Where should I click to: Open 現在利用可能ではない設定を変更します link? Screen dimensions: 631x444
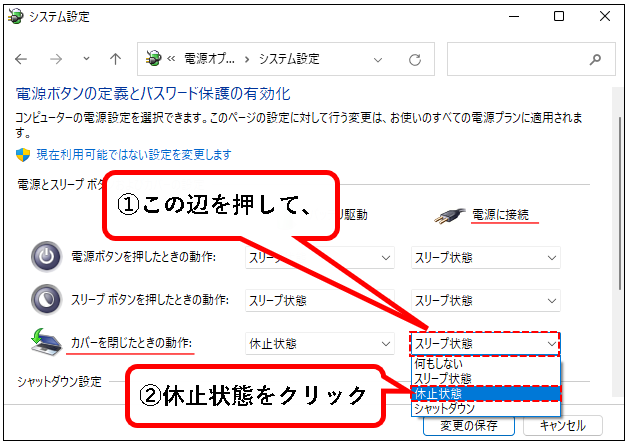134,155
